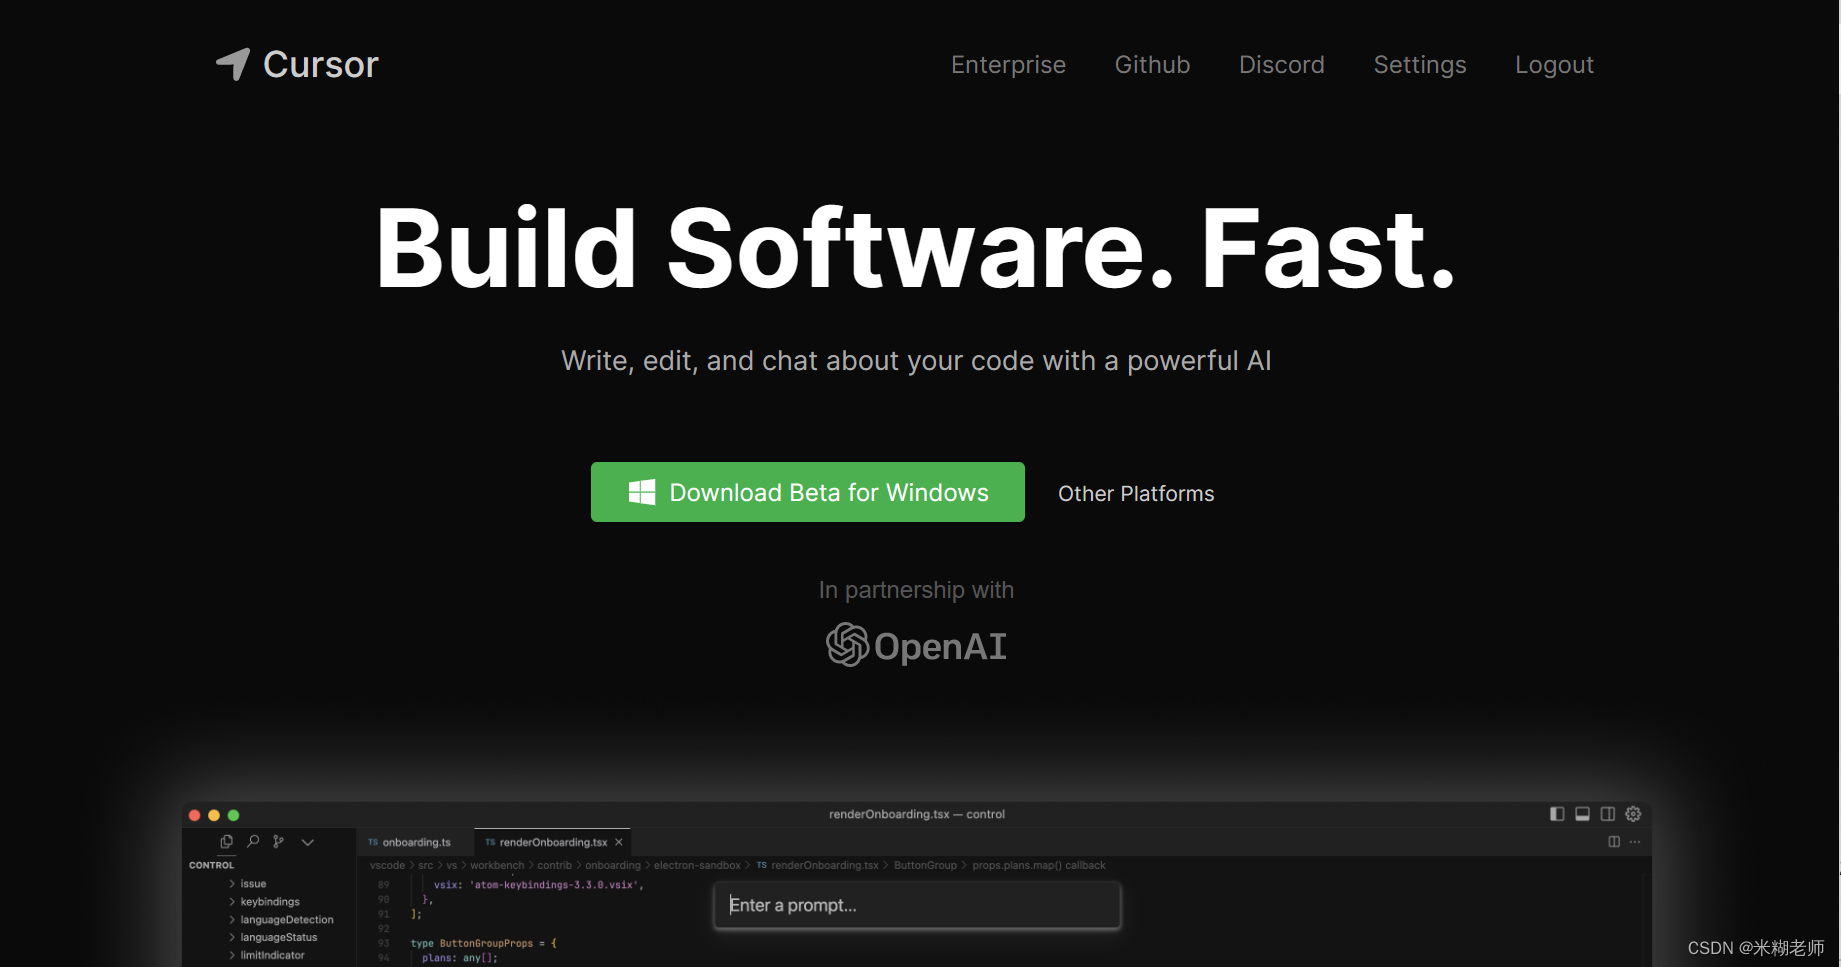The height and width of the screenshot is (967, 1841).
Task: Click the props.plans.map() callback breadcrumb
Action: 1039,866
